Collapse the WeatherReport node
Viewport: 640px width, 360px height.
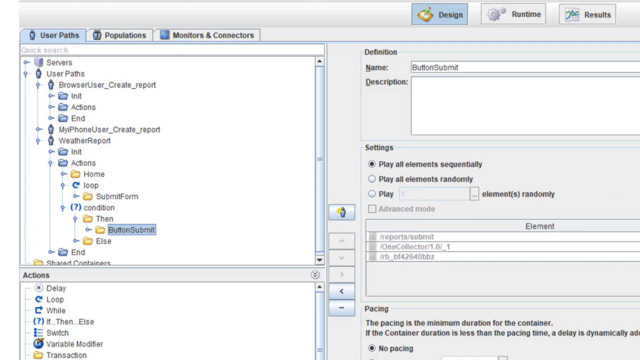coord(38,141)
